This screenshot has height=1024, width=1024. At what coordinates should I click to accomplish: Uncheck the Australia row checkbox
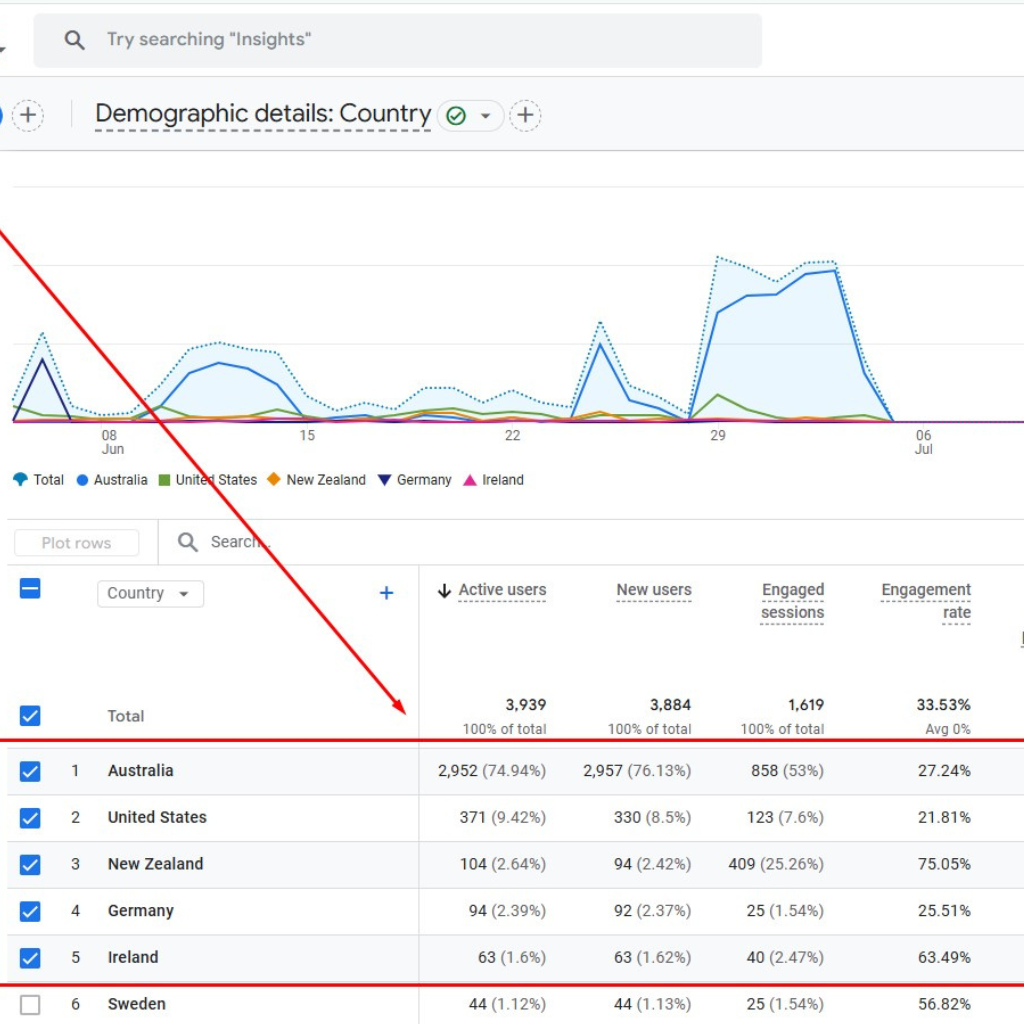[29, 770]
